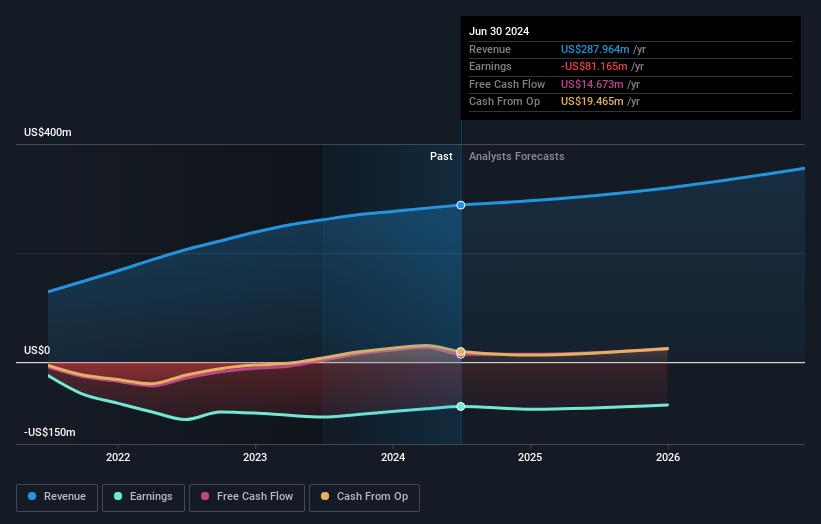
Task: Click the Free Cash Flow row label in tooltip
Action: pyautogui.click(x=507, y=84)
